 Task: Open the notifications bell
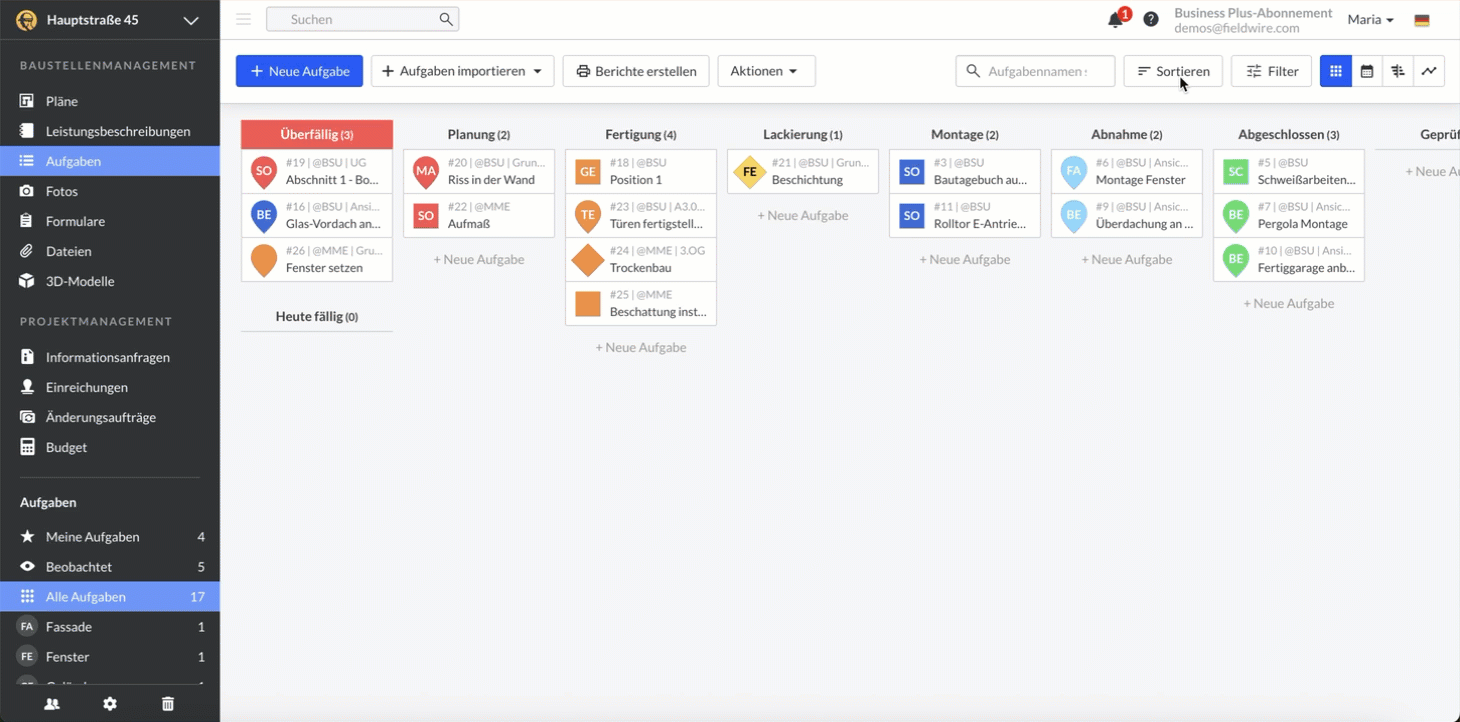point(1115,20)
